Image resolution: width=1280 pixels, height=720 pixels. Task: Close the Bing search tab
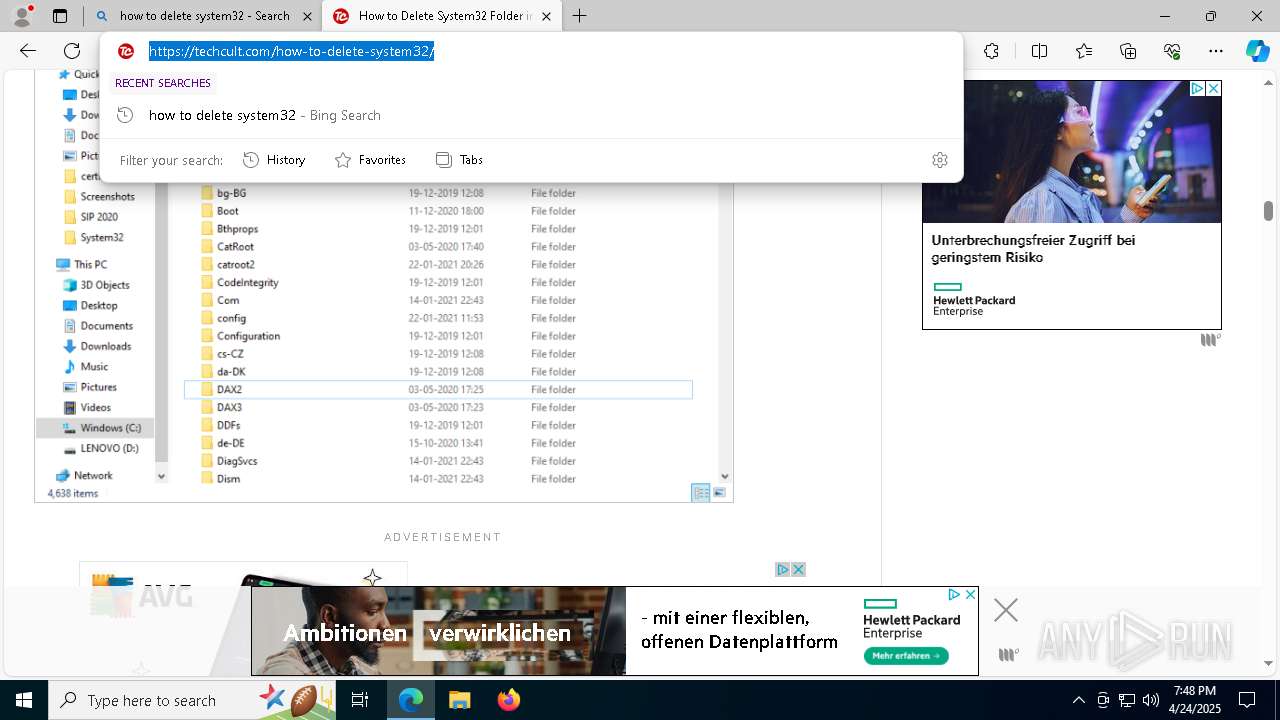(x=307, y=16)
